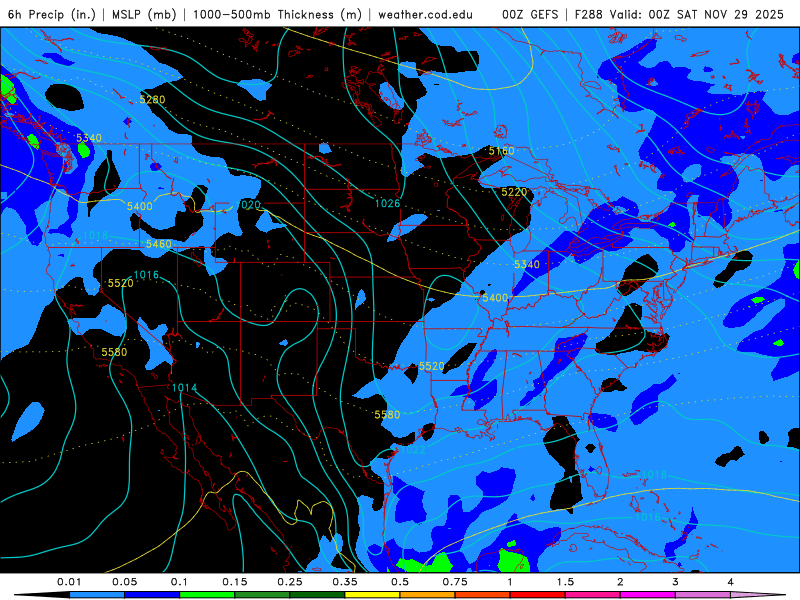Click the 5400 thickness label near Illinois
The image size is (800, 600).
click(x=495, y=297)
